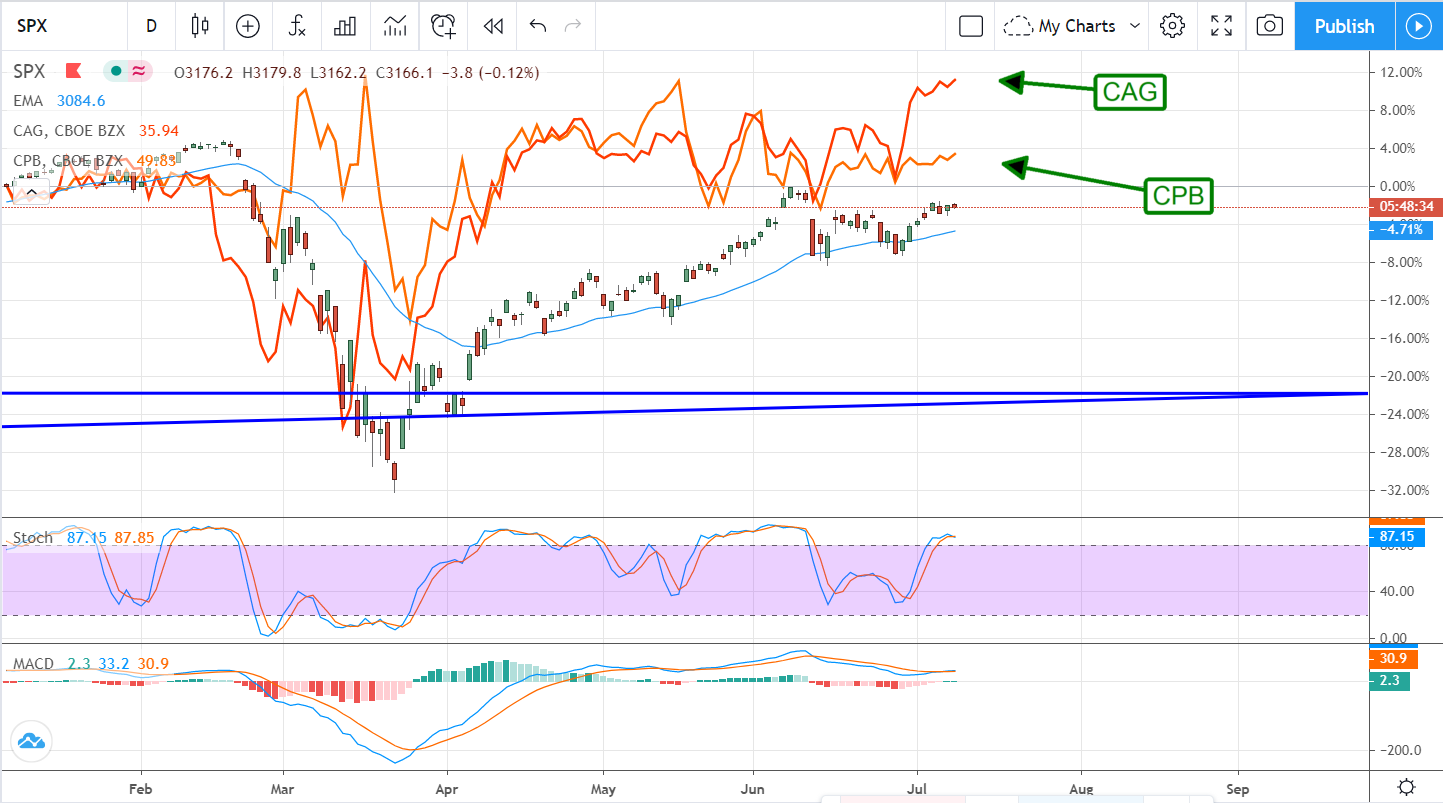Open the financials bar chart icon

pos(345,26)
